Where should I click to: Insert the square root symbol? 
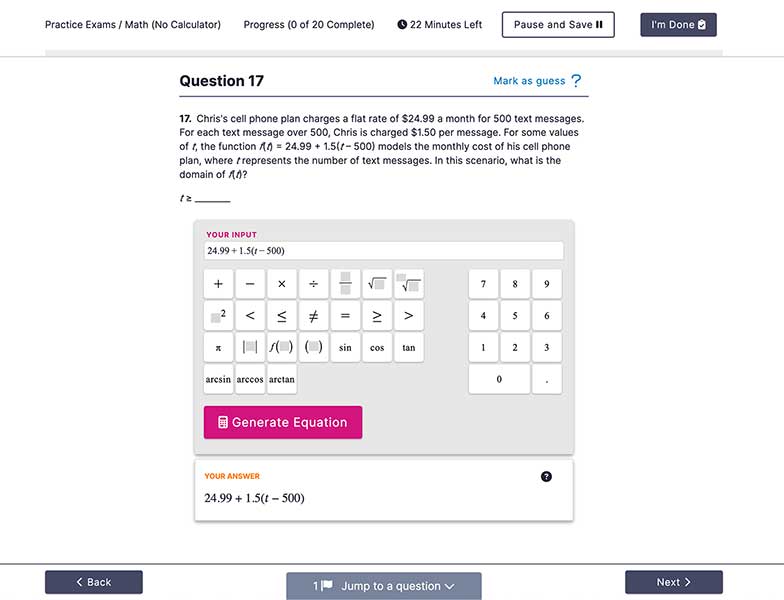[377, 284]
